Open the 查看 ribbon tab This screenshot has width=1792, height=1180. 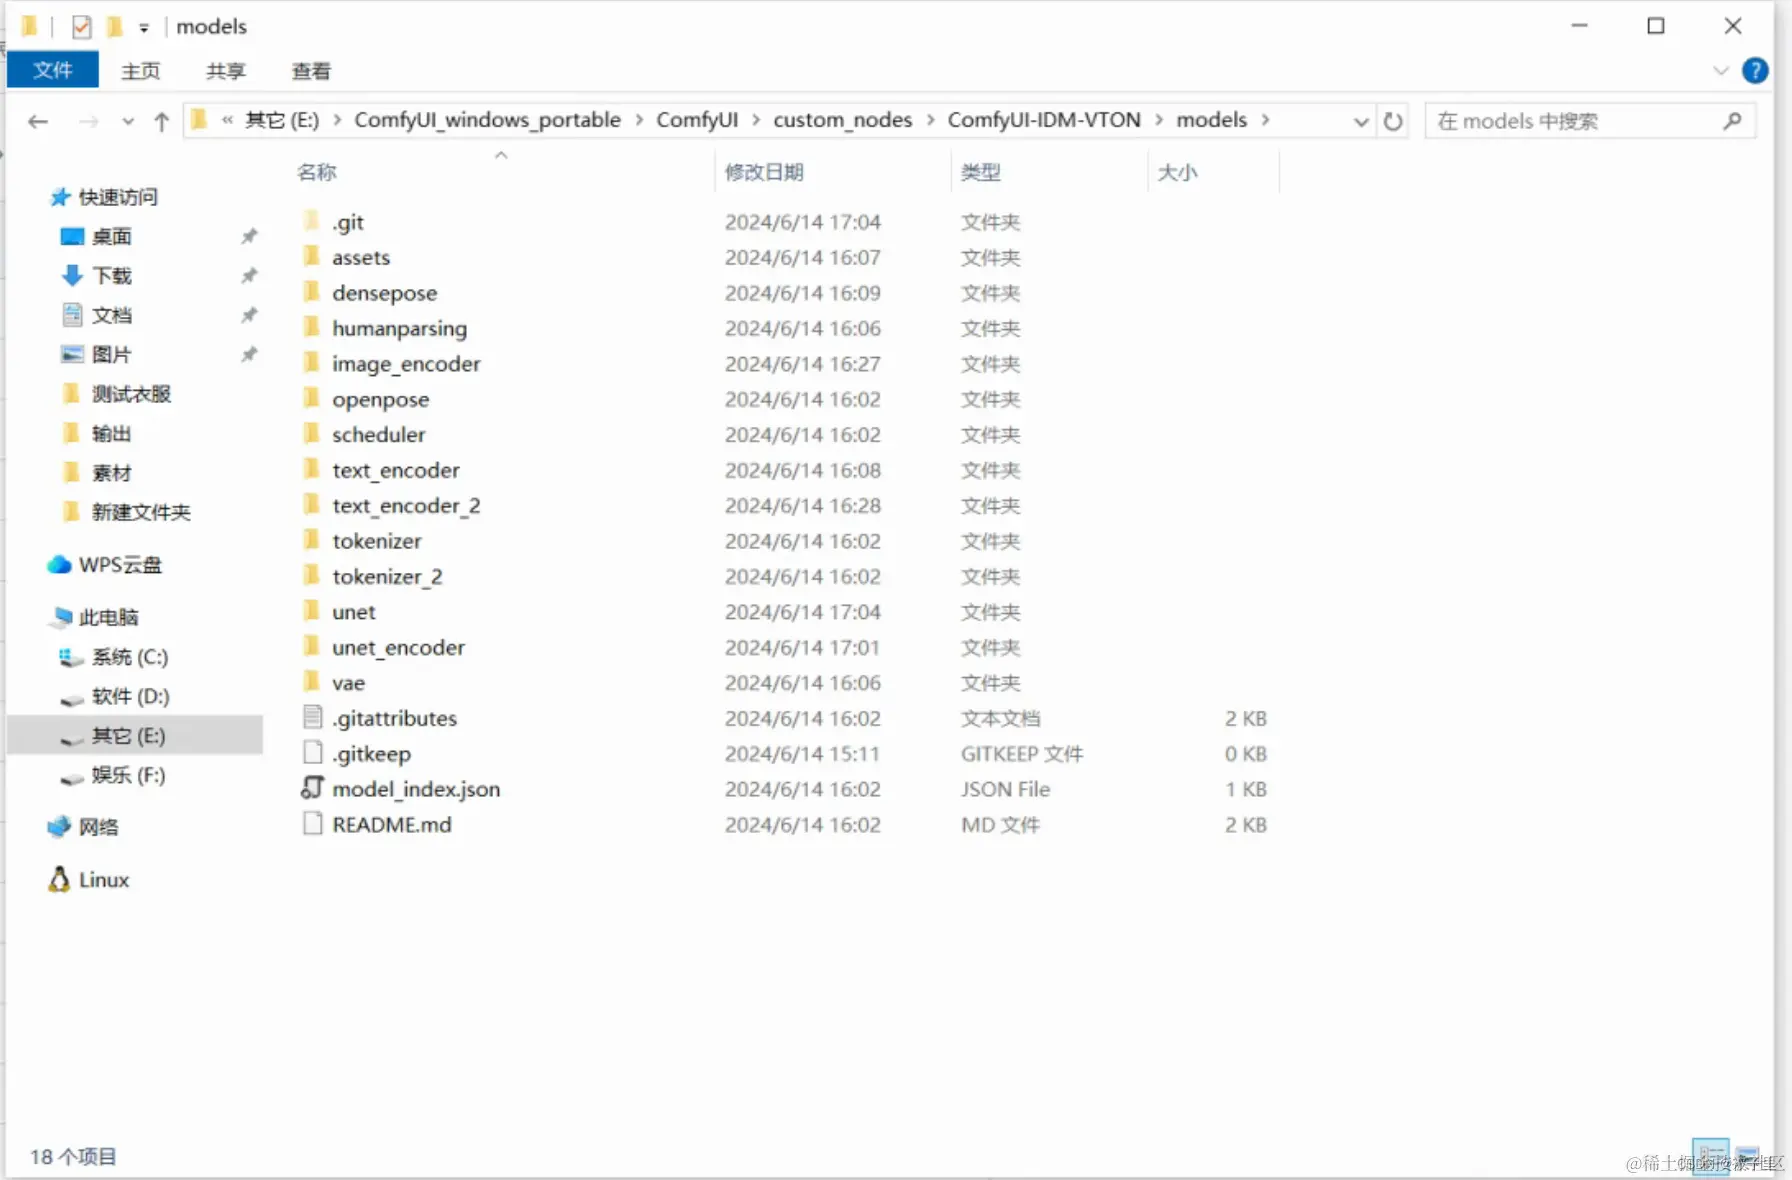click(311, 71)
